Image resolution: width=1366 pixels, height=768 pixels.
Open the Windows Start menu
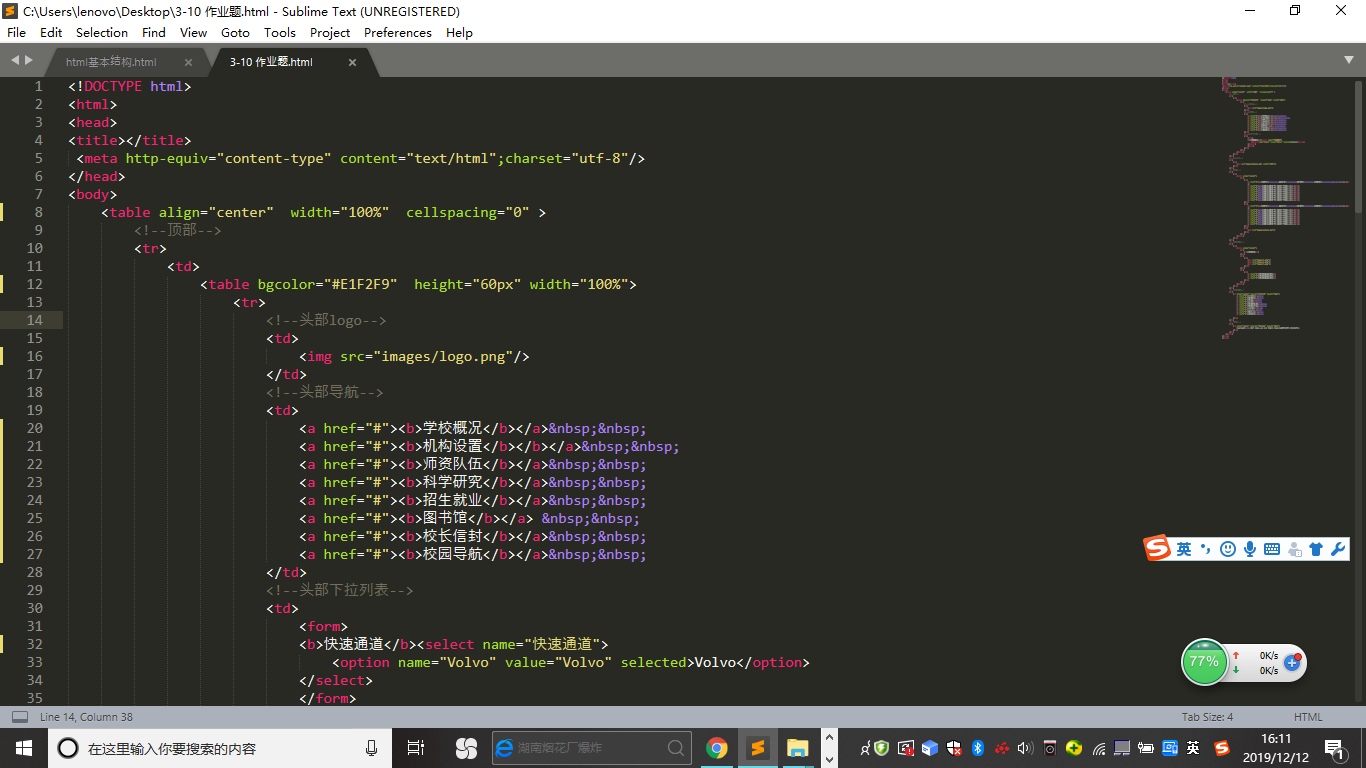pos(23,748)
